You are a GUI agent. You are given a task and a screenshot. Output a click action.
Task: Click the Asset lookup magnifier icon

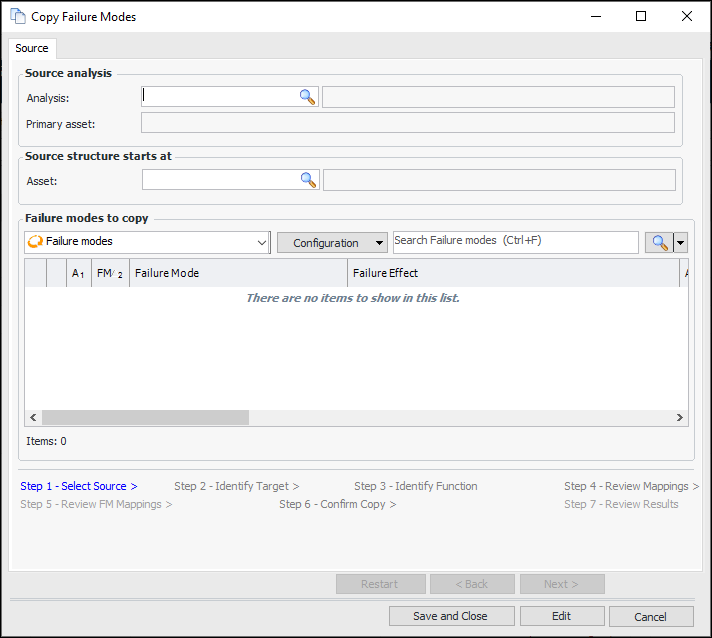coord(308,180)
